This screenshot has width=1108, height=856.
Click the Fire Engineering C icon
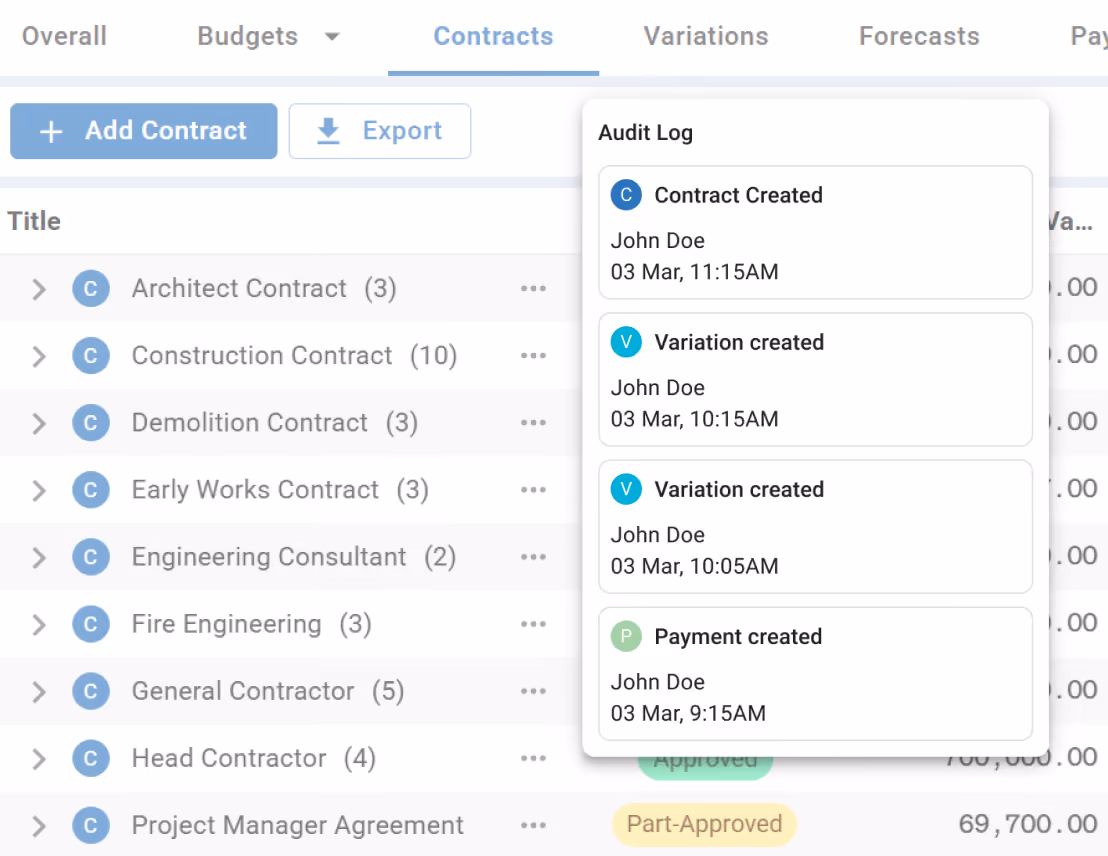click(x=90, y=624)
